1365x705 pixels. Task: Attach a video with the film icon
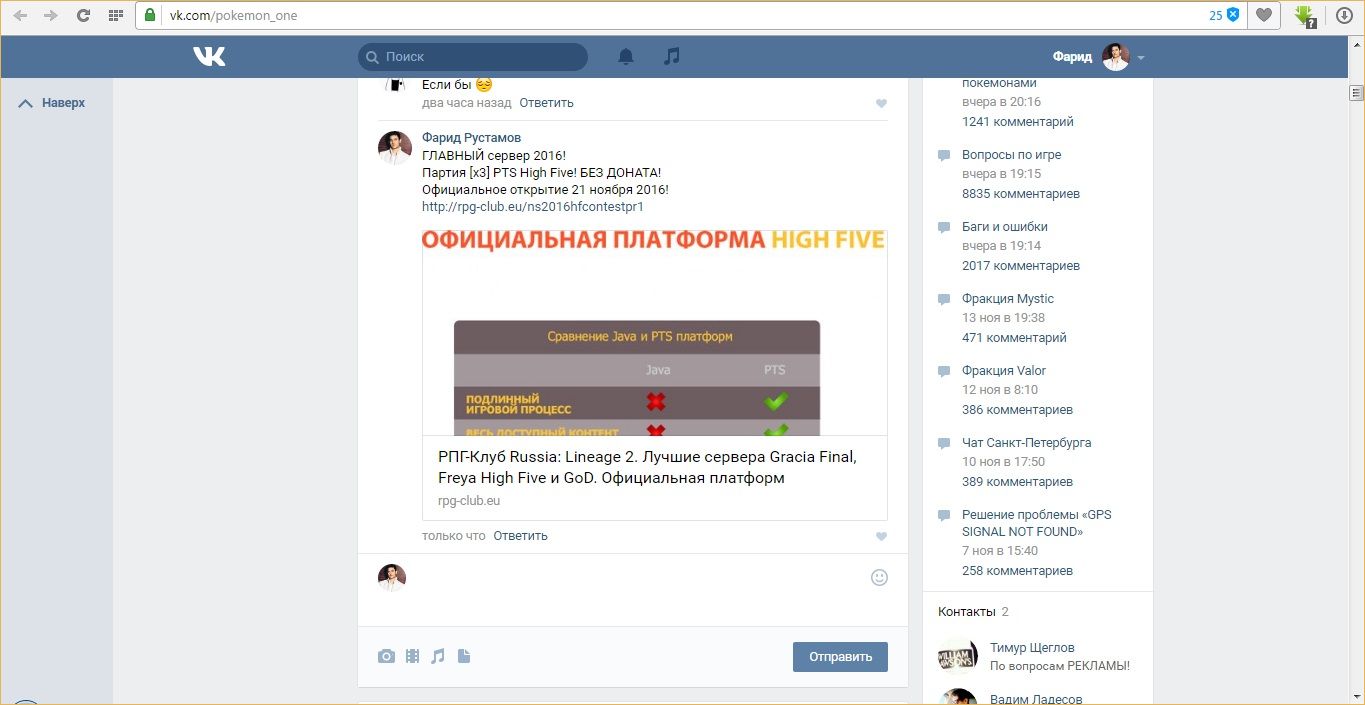412,656
